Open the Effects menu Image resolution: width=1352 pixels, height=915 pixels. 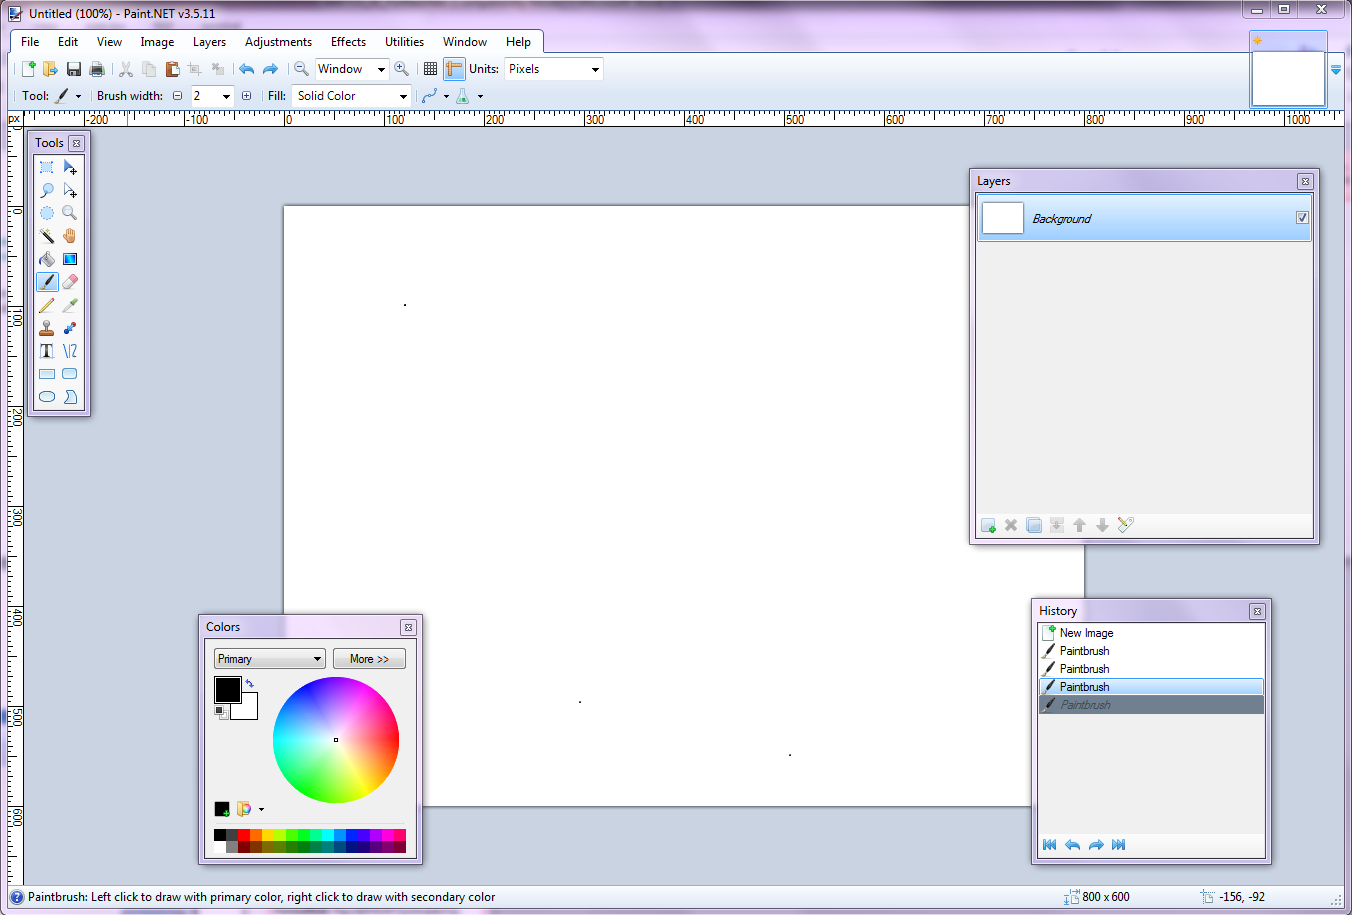(x=348, y=42)
